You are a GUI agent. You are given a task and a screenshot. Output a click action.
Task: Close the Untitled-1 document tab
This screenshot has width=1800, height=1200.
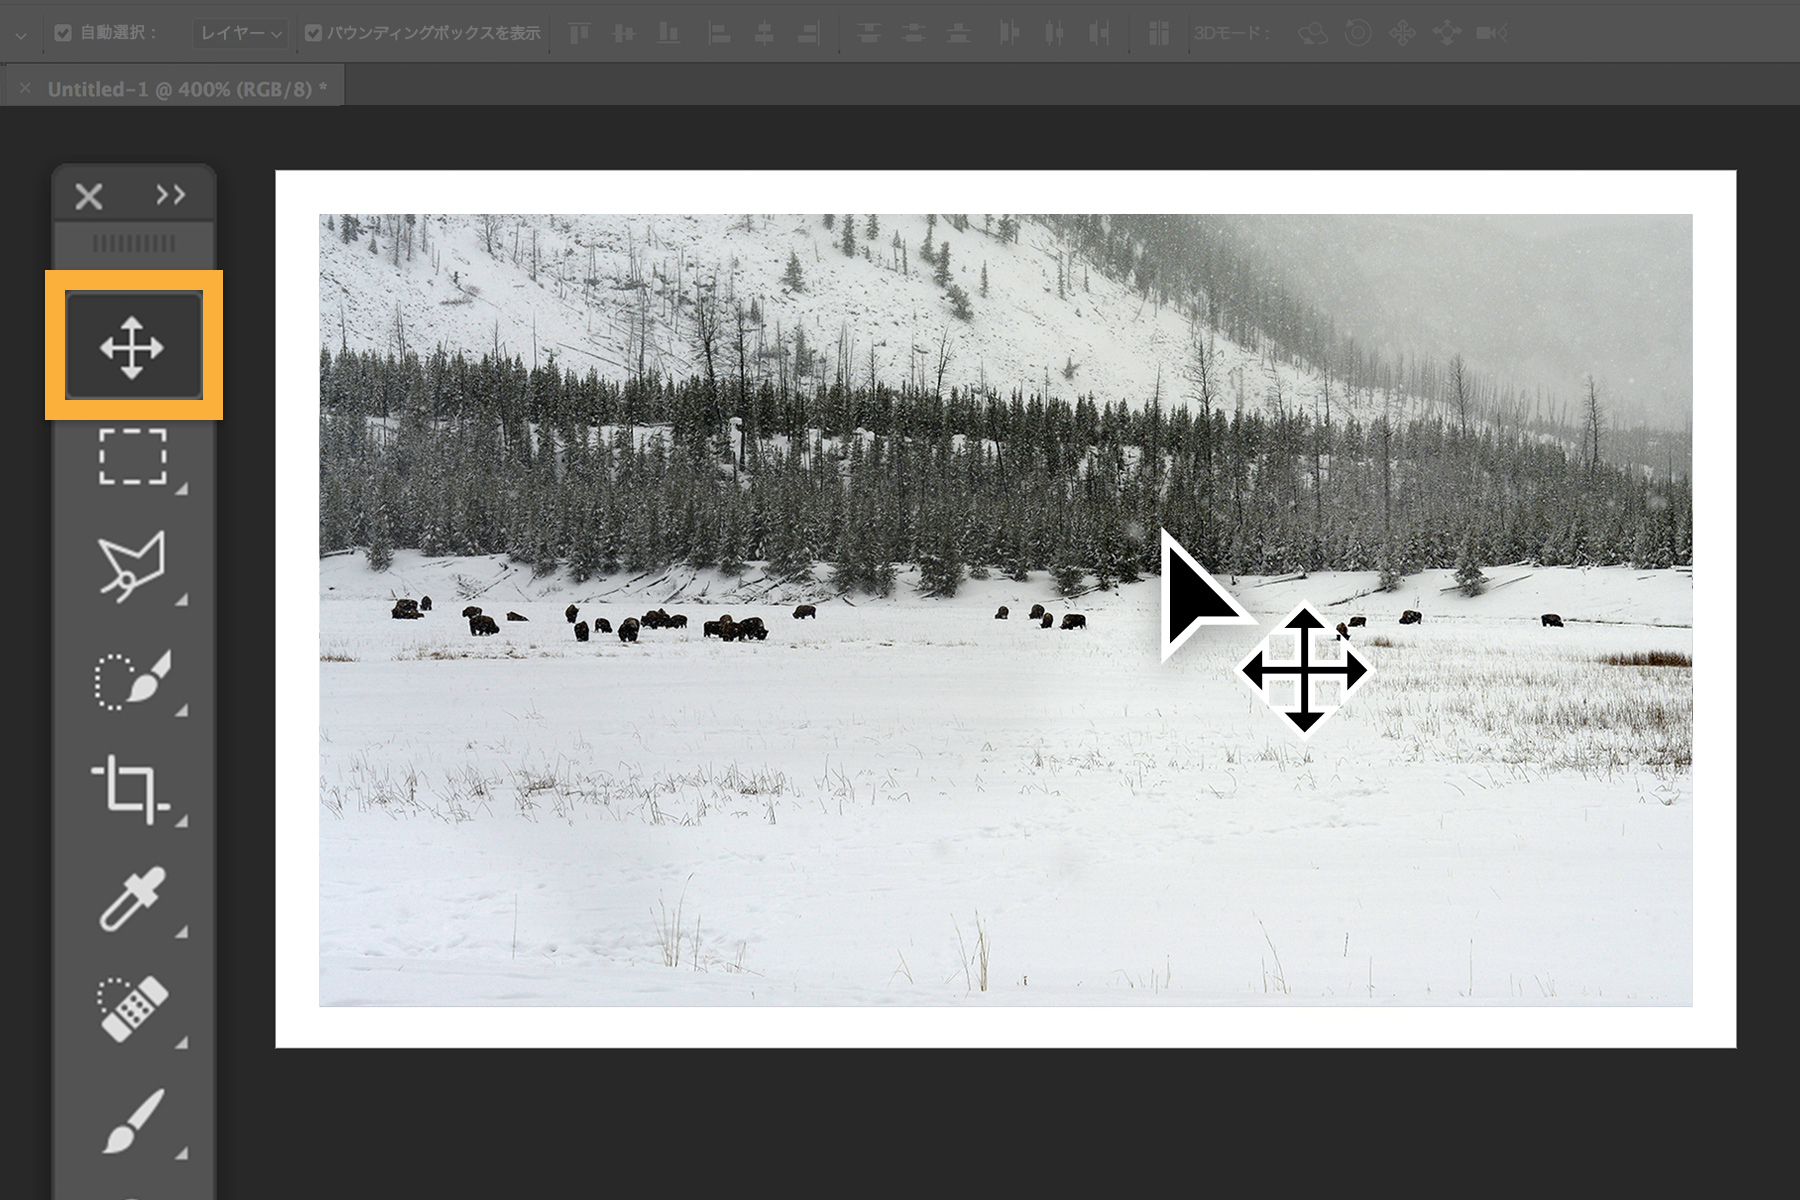25,88
